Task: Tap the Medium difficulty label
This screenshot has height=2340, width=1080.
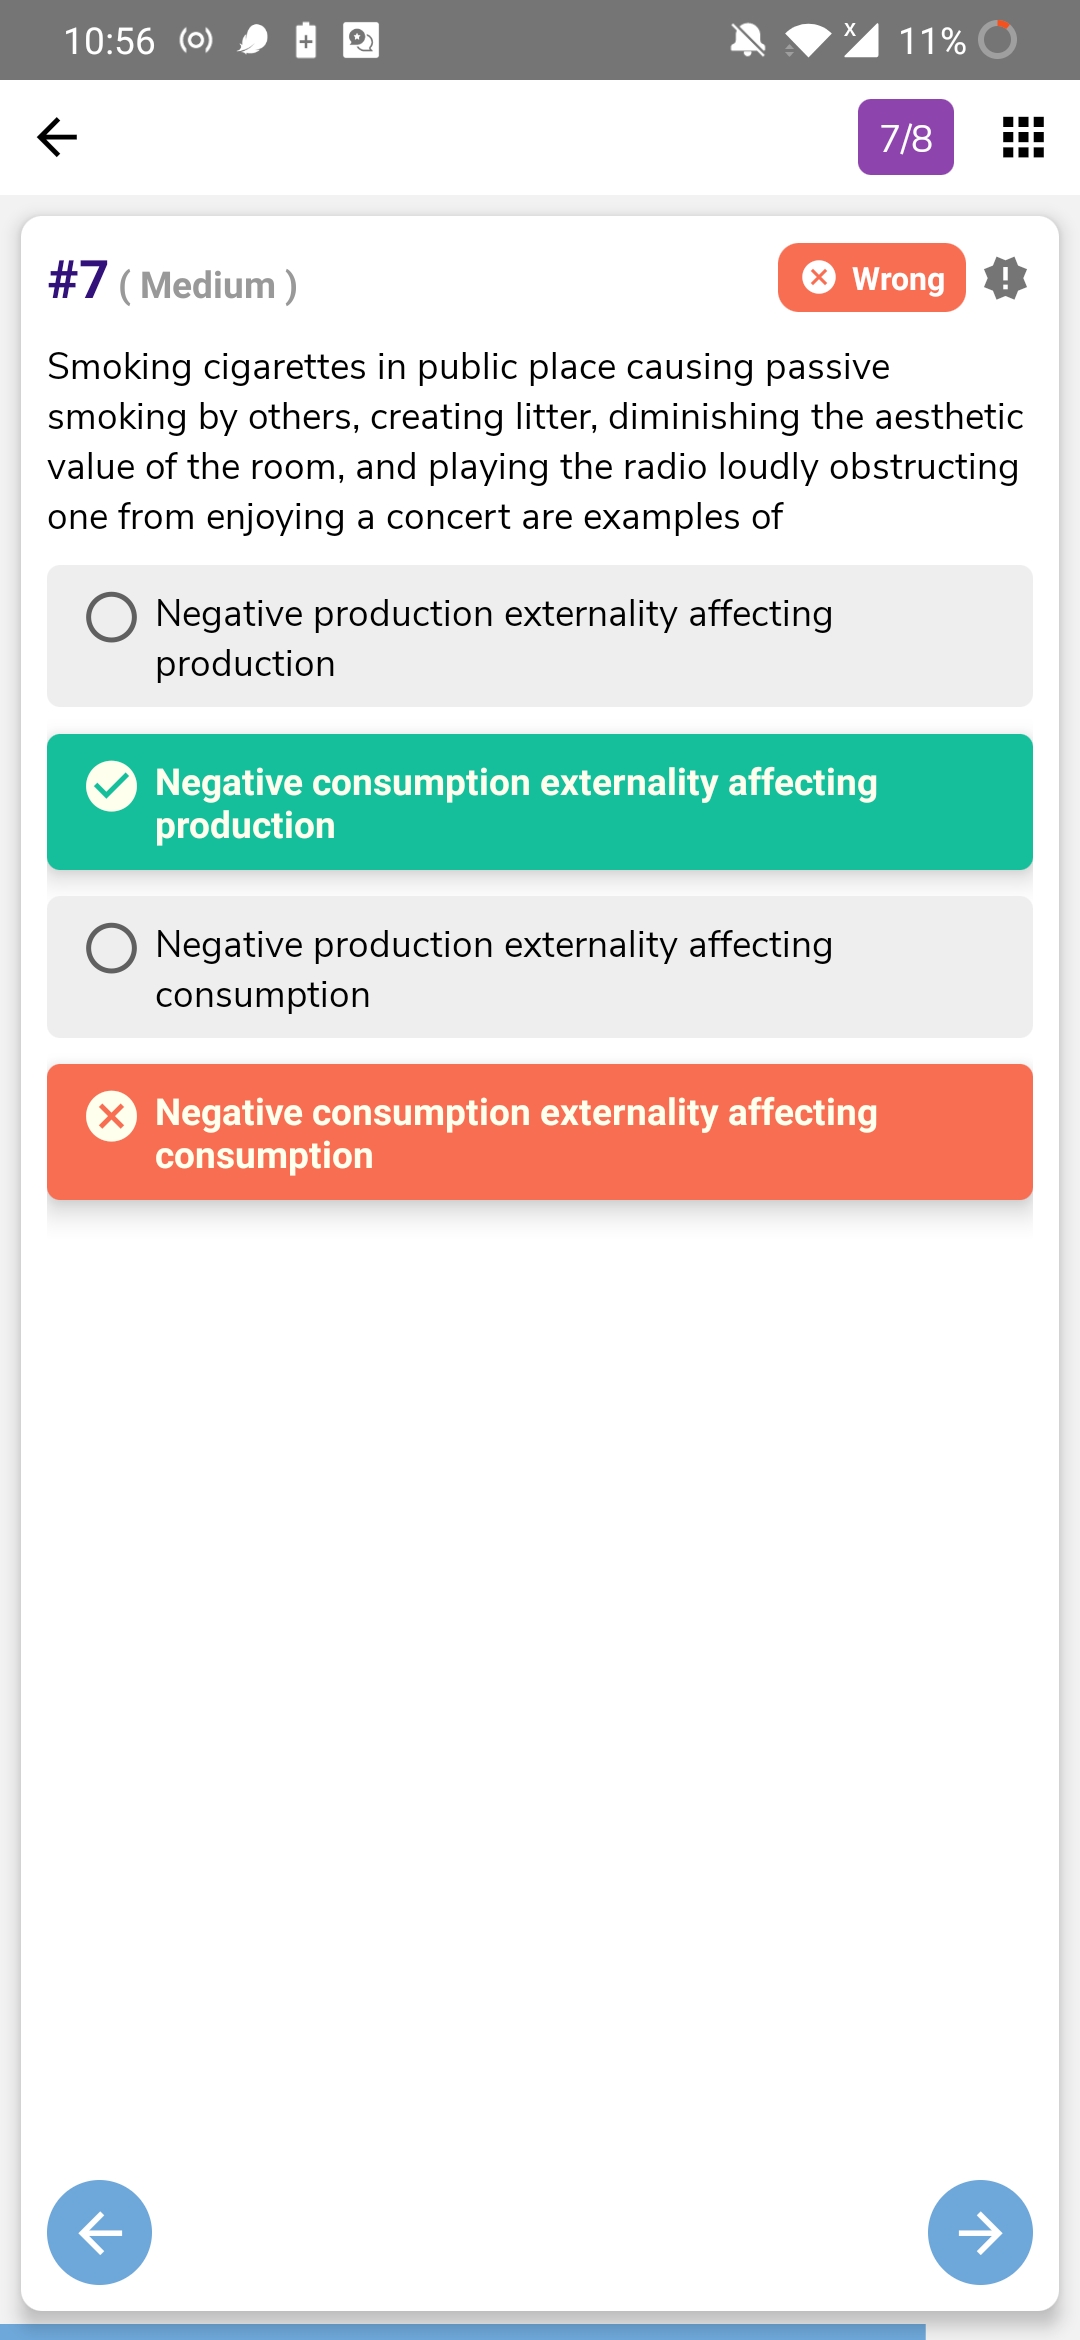Action: [208, 286]
